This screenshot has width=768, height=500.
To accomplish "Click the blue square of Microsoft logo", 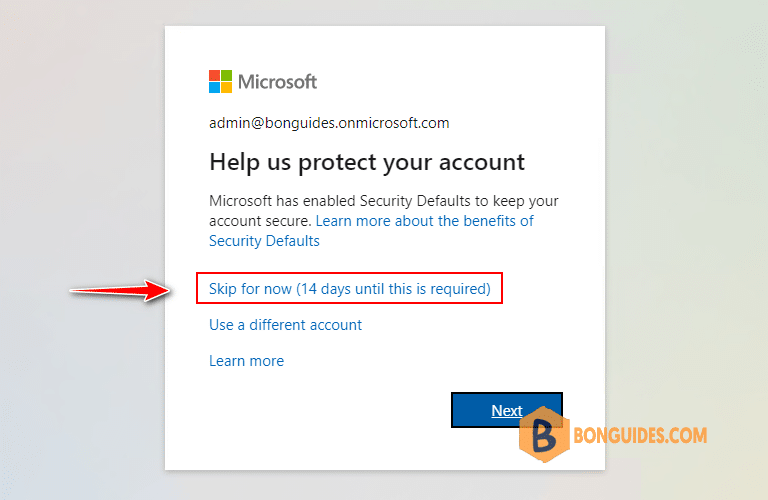I will (x=215, y=87).
